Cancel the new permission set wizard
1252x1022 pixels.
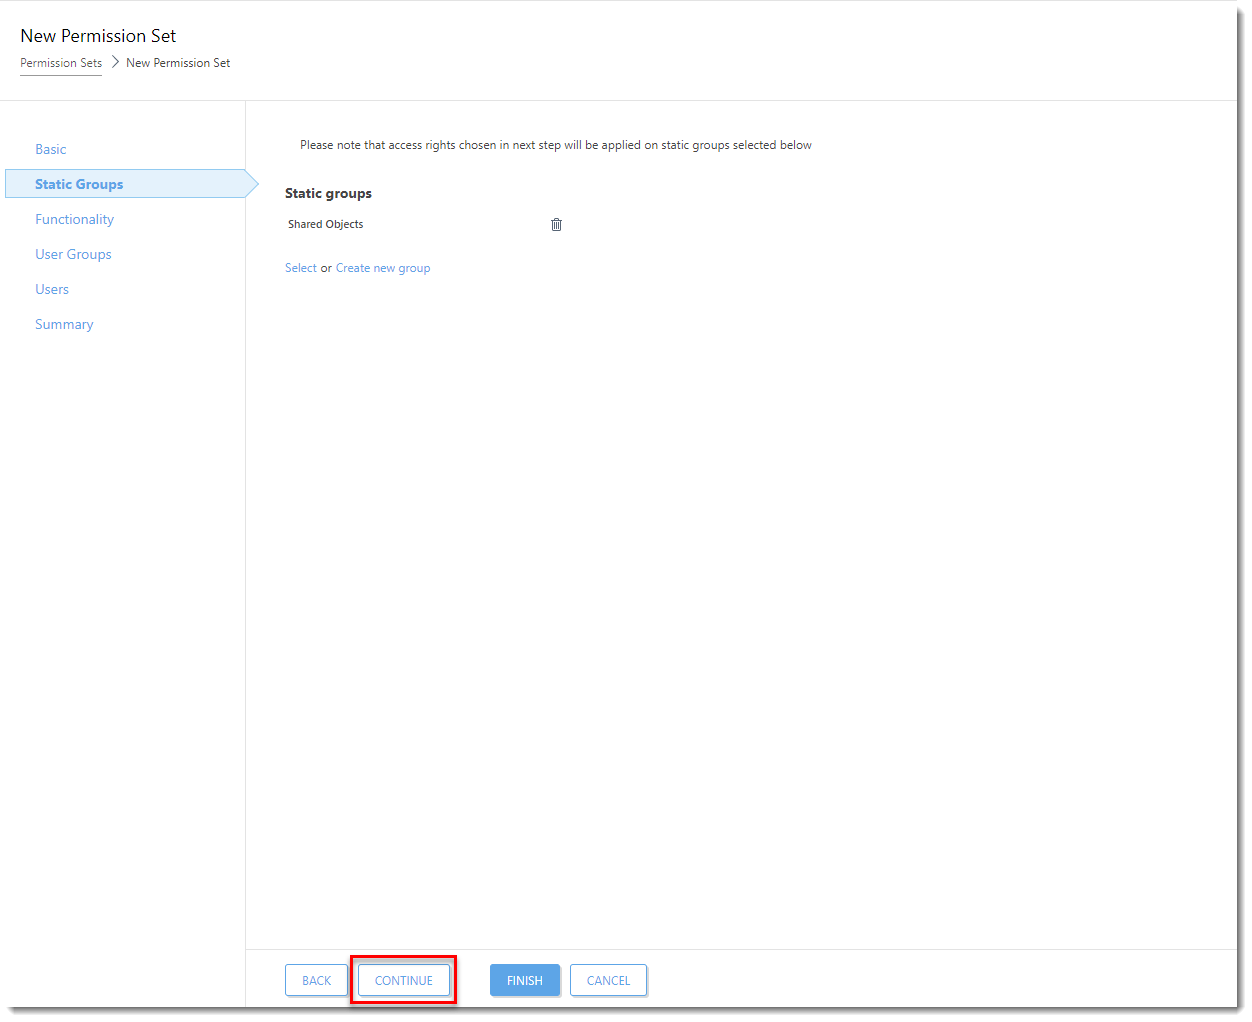click(x=608, y=980)
